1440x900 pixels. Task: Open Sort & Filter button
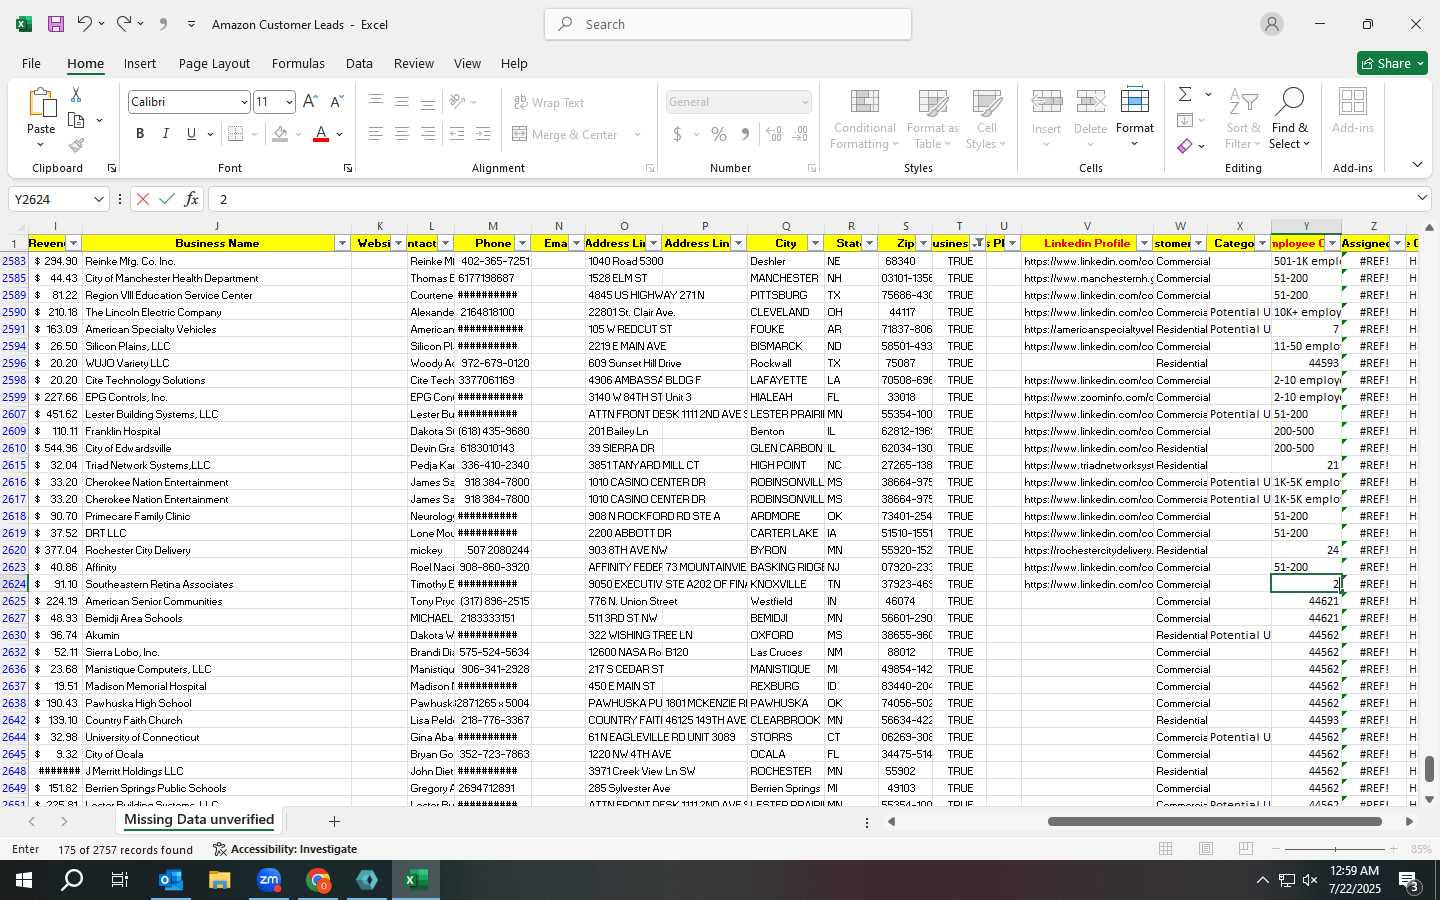1243,118
